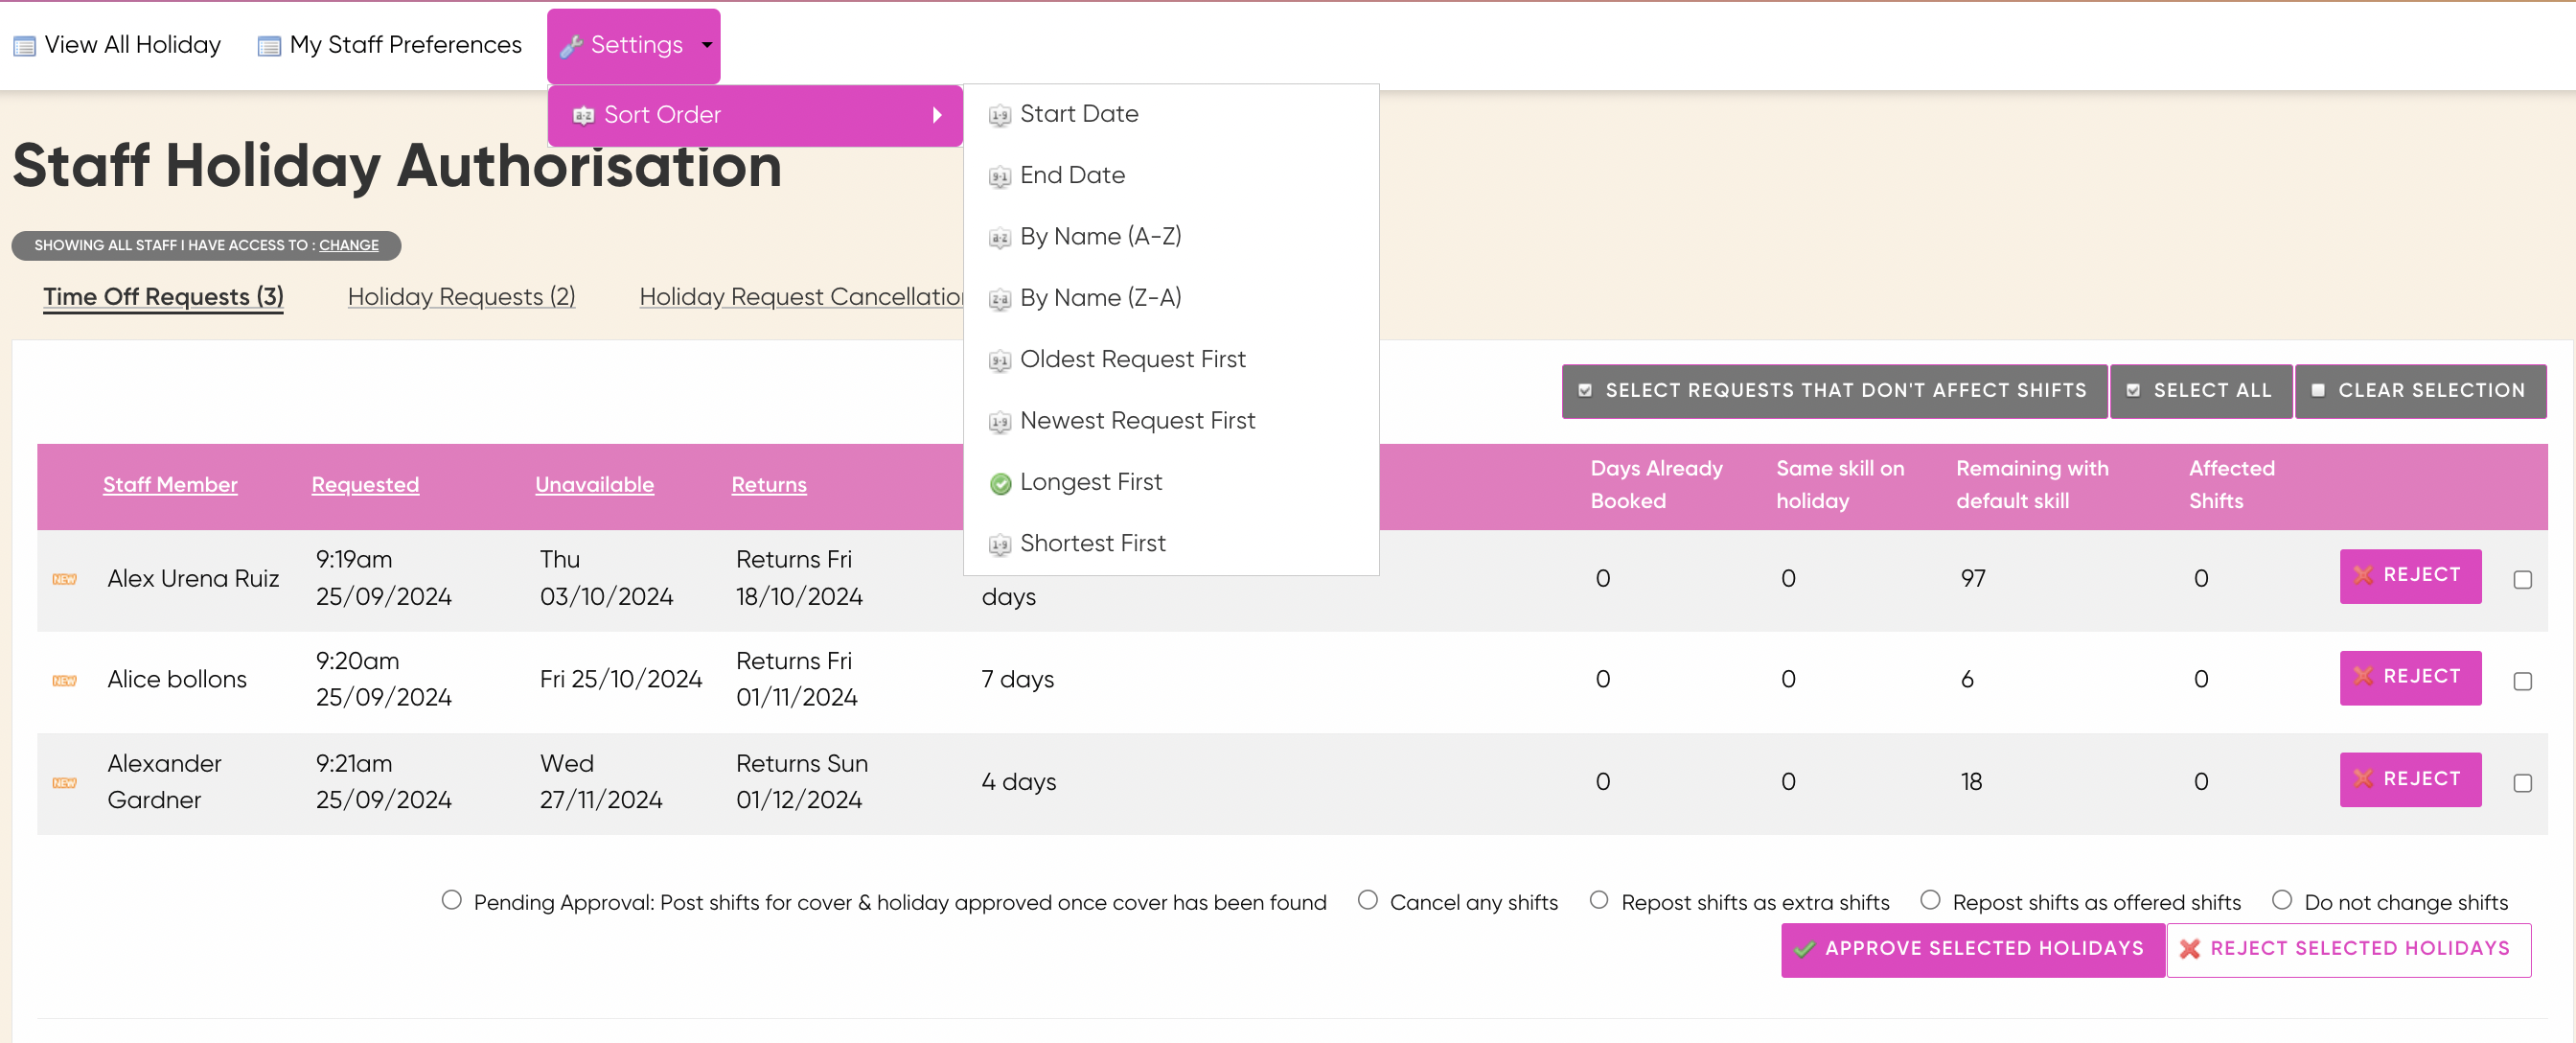The width and height of the screenshot is (2576, 1043).
Task: Sort table by Staff Member column header
Action: tap(170, 485)
